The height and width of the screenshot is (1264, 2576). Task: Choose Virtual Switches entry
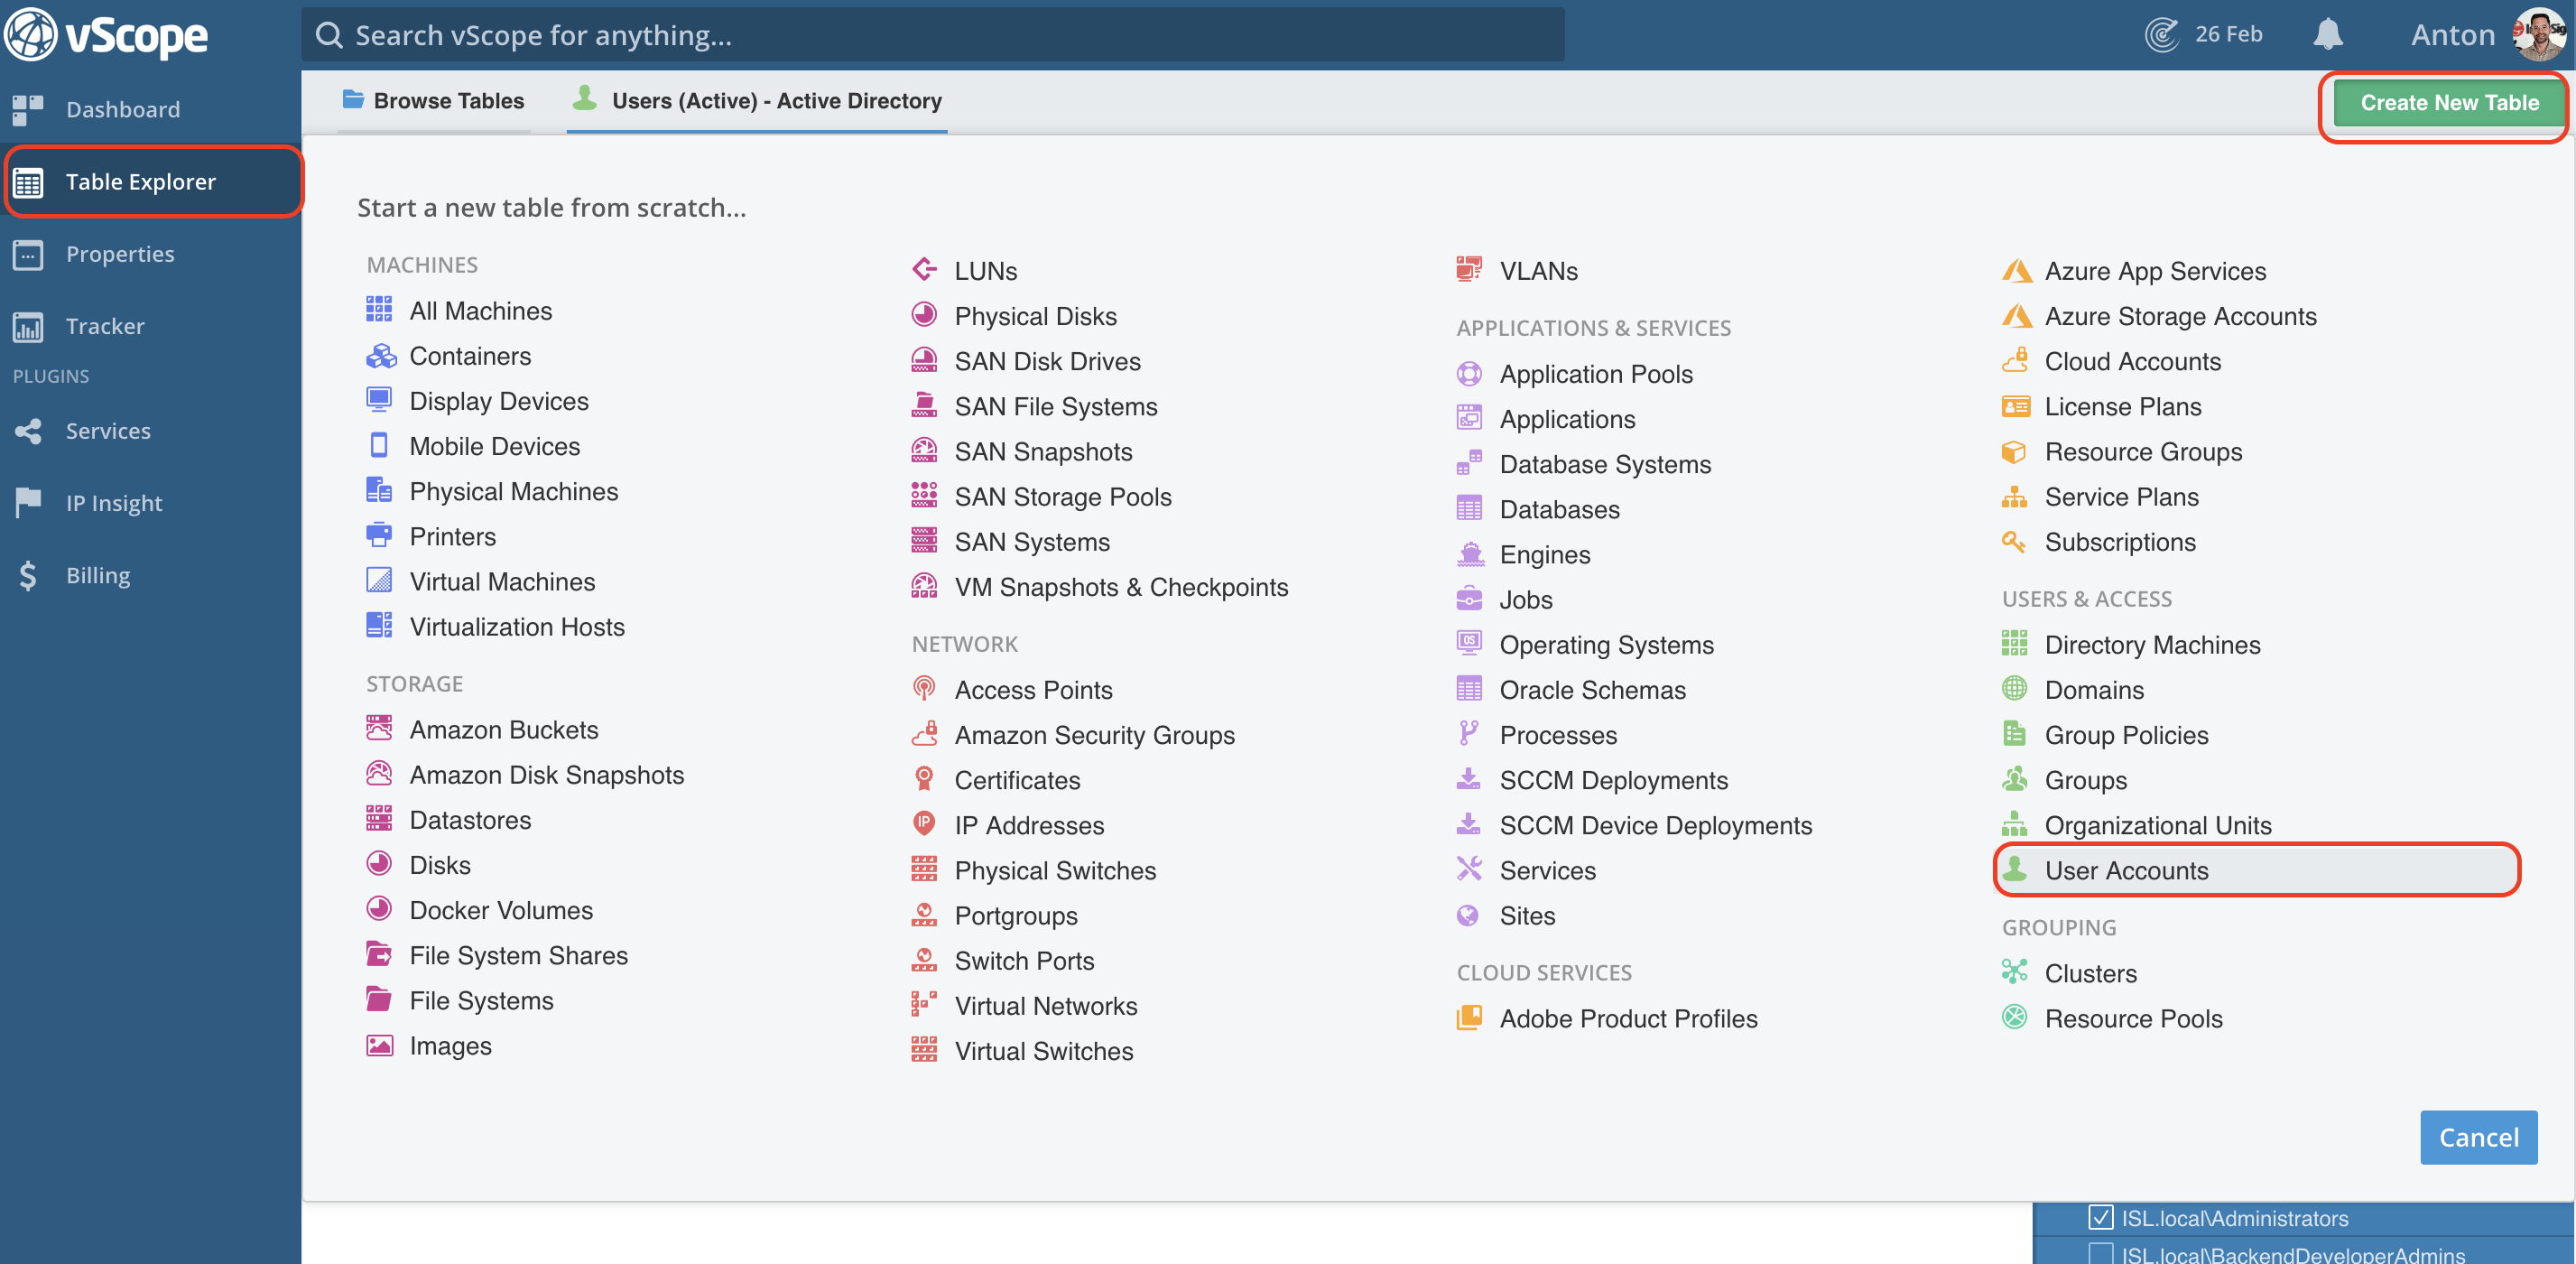1043,1051
